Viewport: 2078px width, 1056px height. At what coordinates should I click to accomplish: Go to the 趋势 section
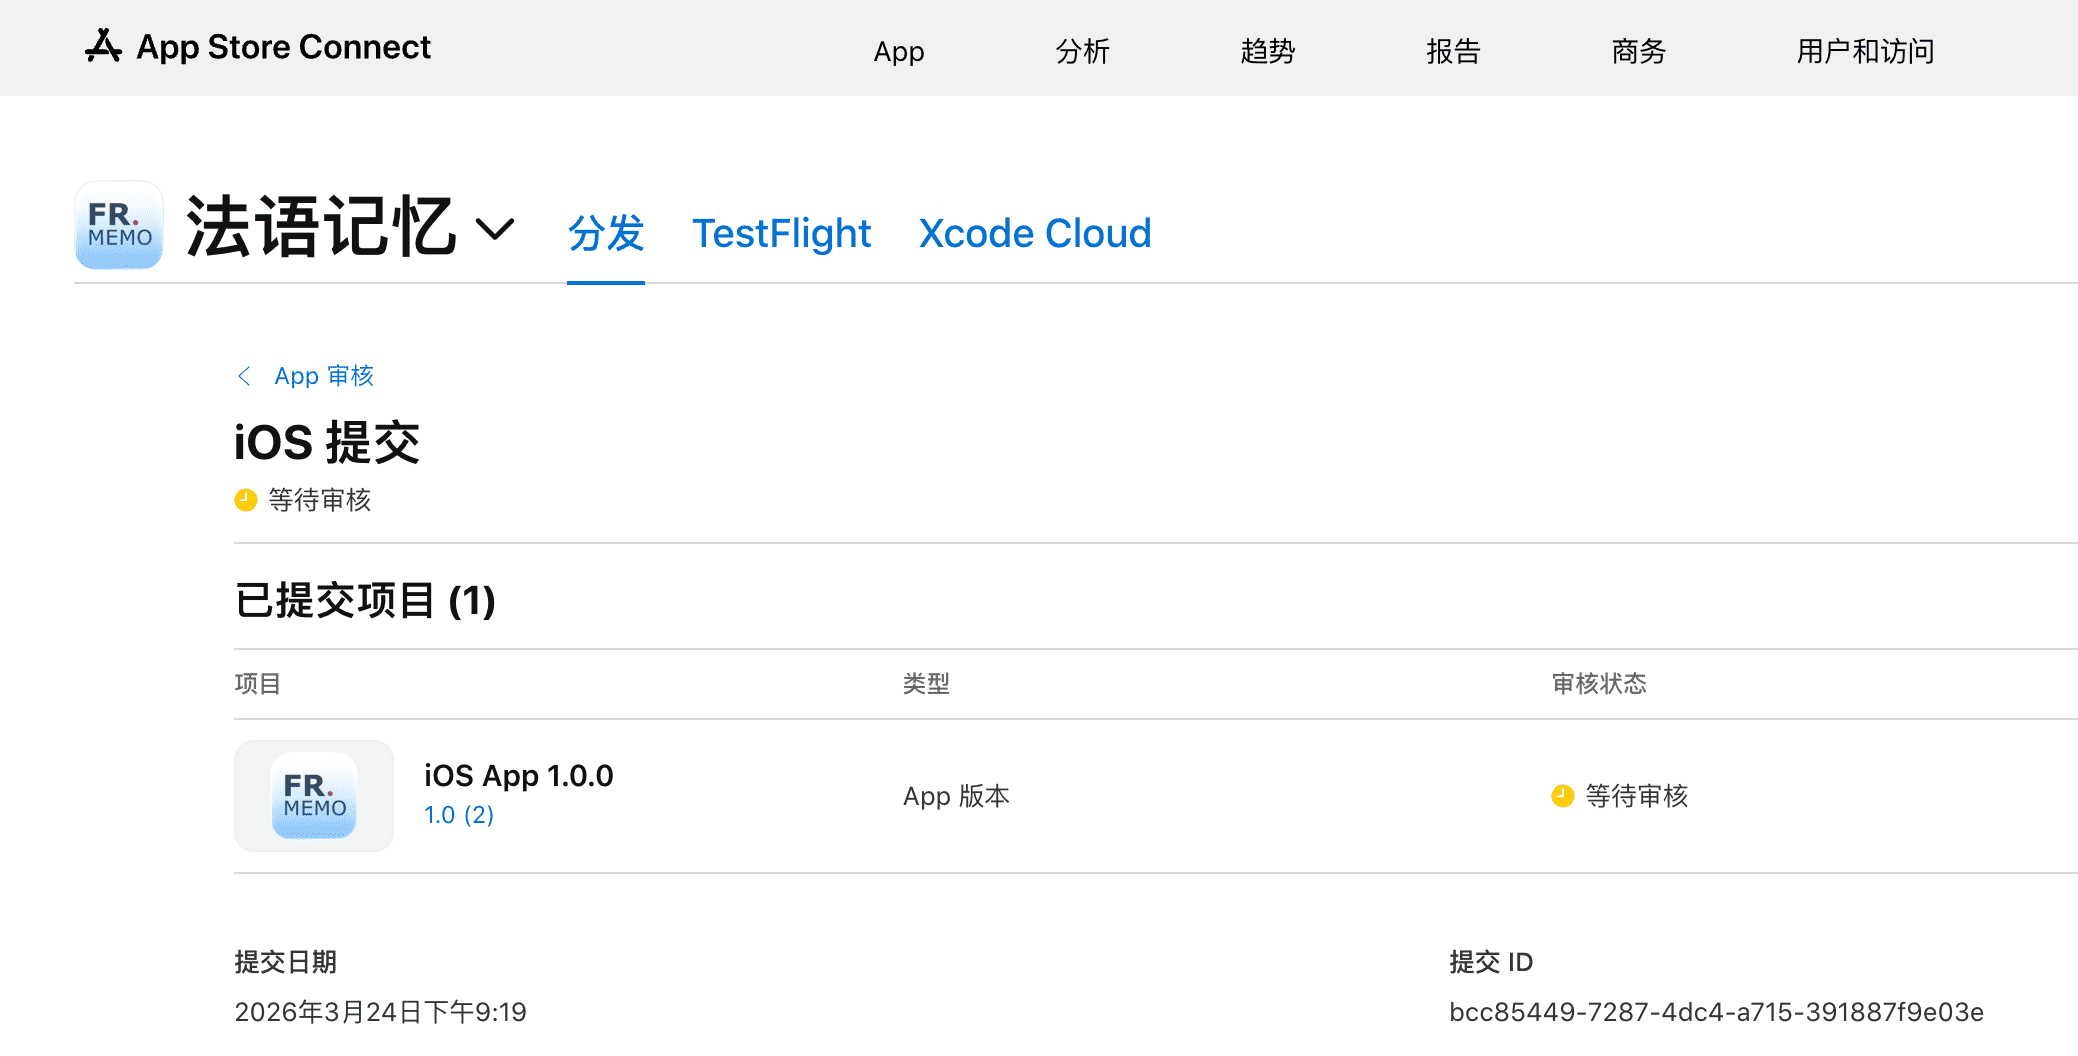click(1267, 51)
